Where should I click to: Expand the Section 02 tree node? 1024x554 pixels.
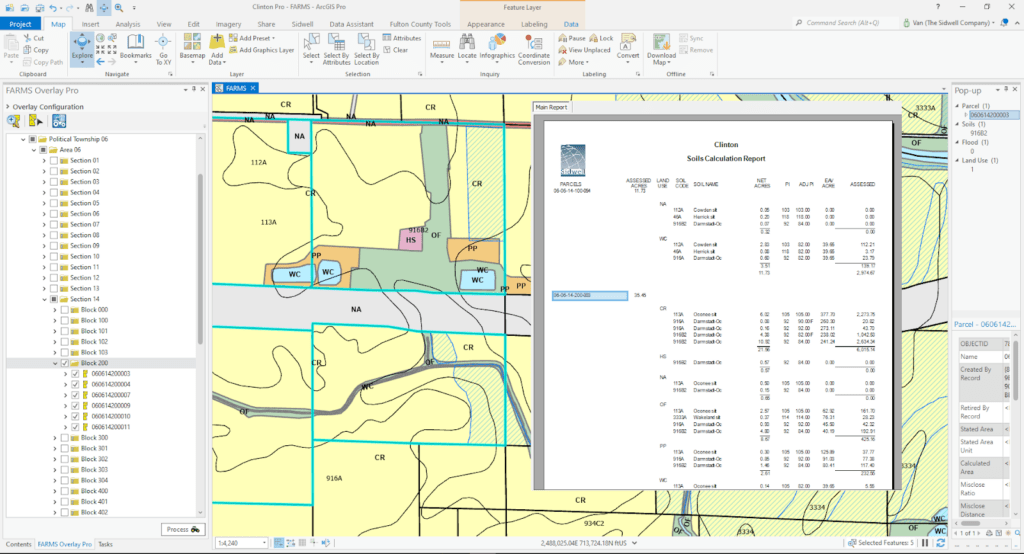pos(44,171)
